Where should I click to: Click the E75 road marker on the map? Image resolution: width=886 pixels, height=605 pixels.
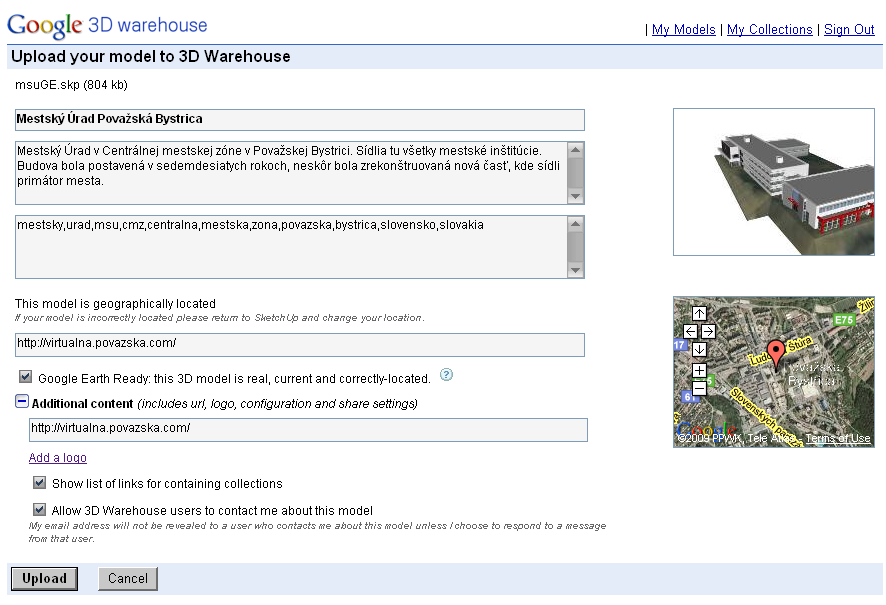[844, 320]
